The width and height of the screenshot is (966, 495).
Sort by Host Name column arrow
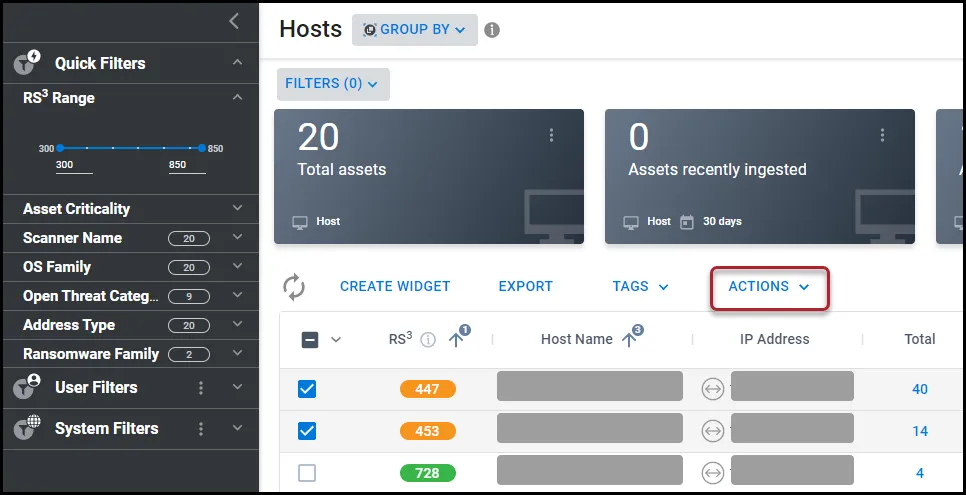coord(629,339)
